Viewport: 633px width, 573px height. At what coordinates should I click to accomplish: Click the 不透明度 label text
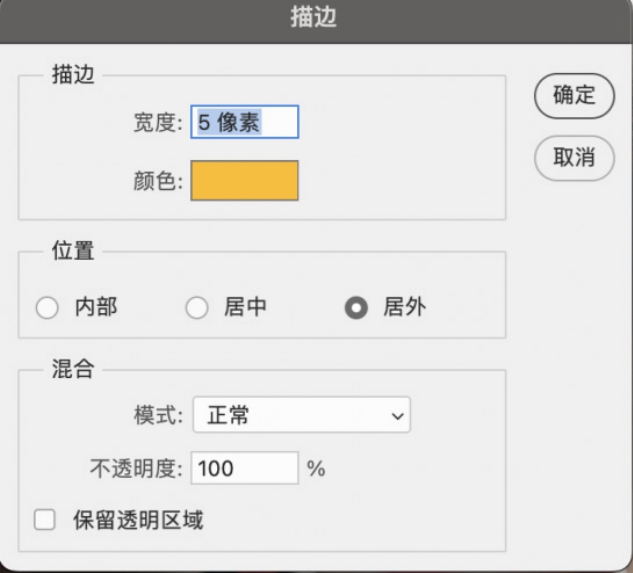[136, 467]
